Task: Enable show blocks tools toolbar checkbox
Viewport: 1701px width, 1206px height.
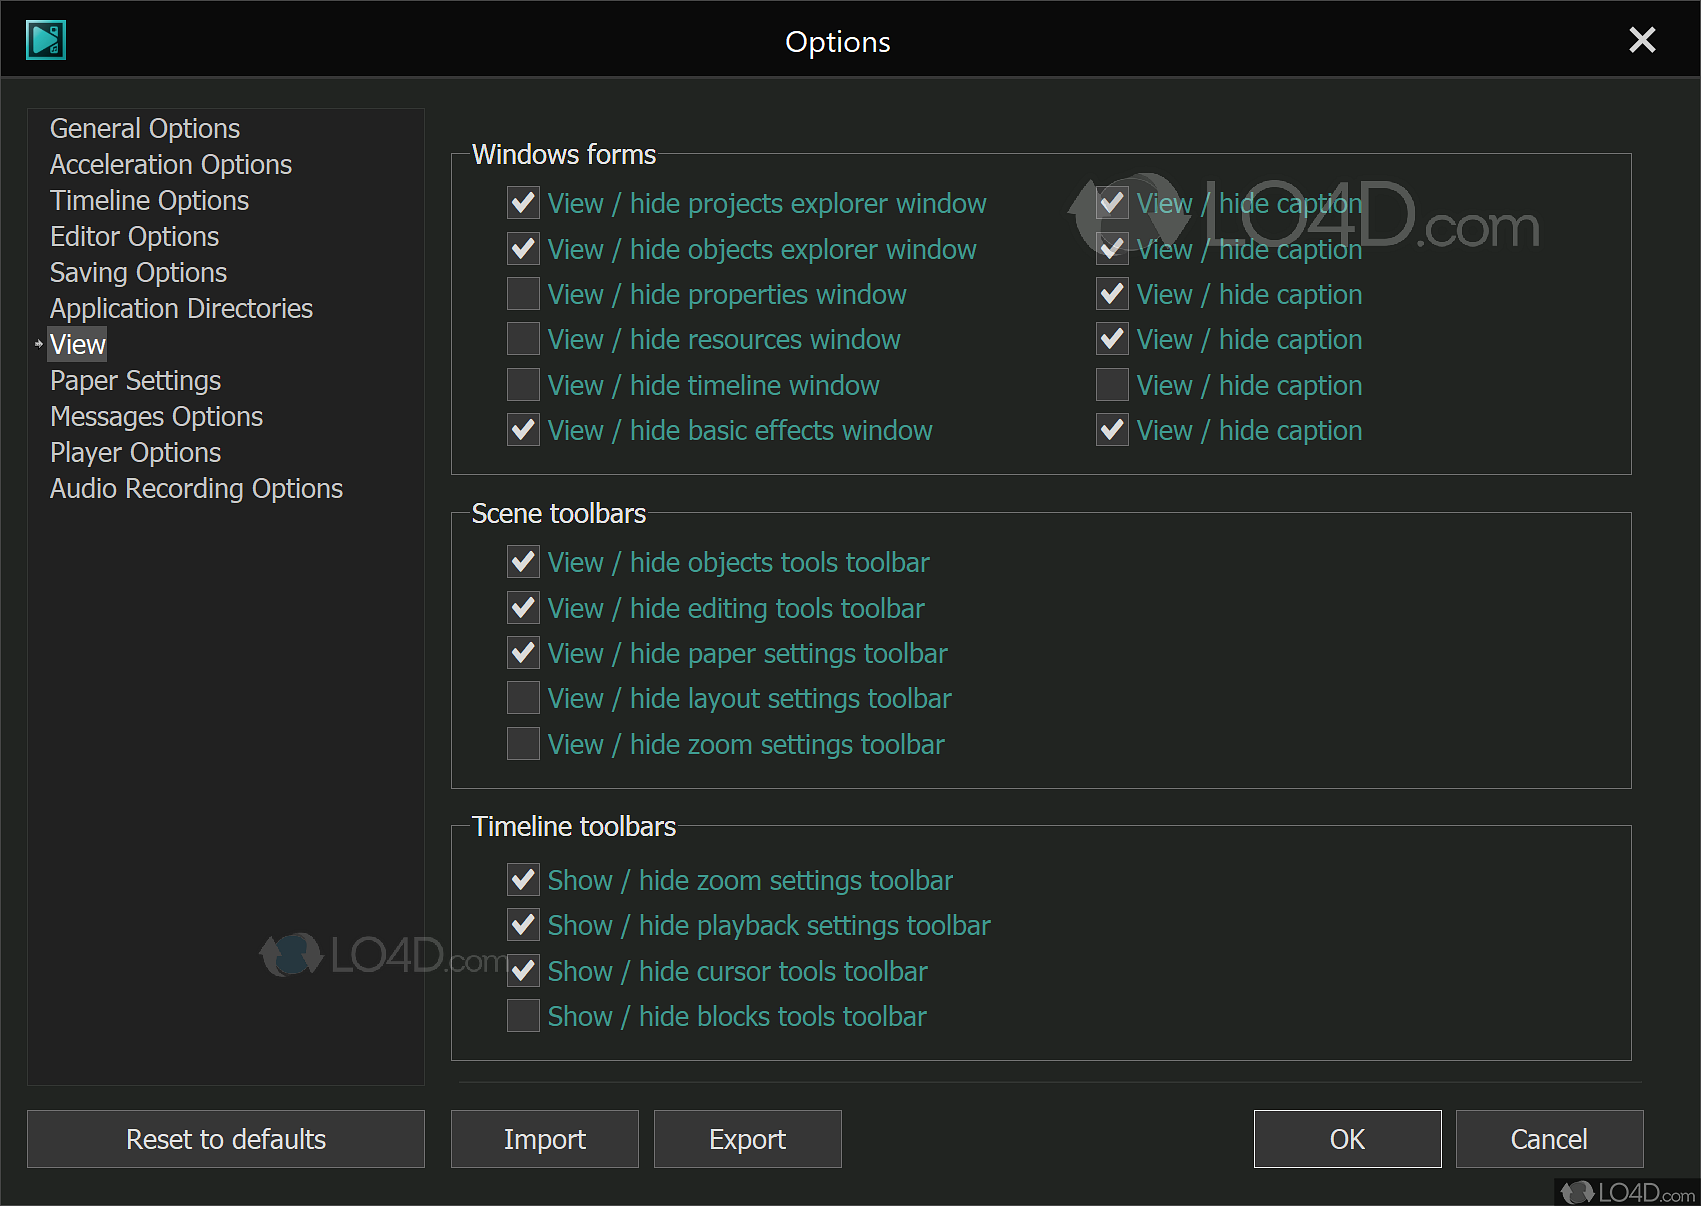Action: pos(523,1016)
